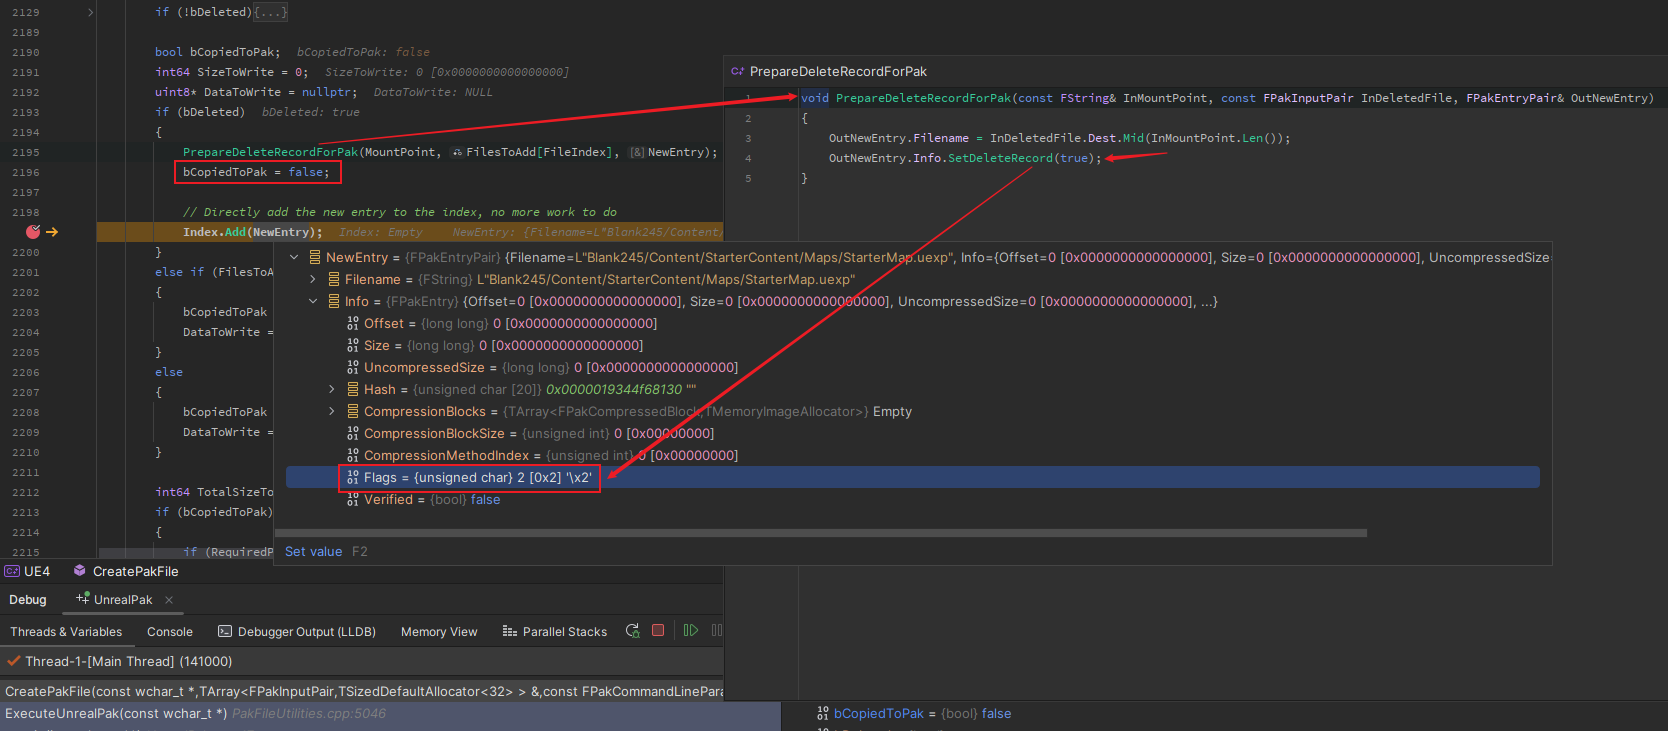Image resolution: width=1668 pixels, height=731 pixels.
Task: Click the Rerun debug session icon
Action: click(632, 631)
